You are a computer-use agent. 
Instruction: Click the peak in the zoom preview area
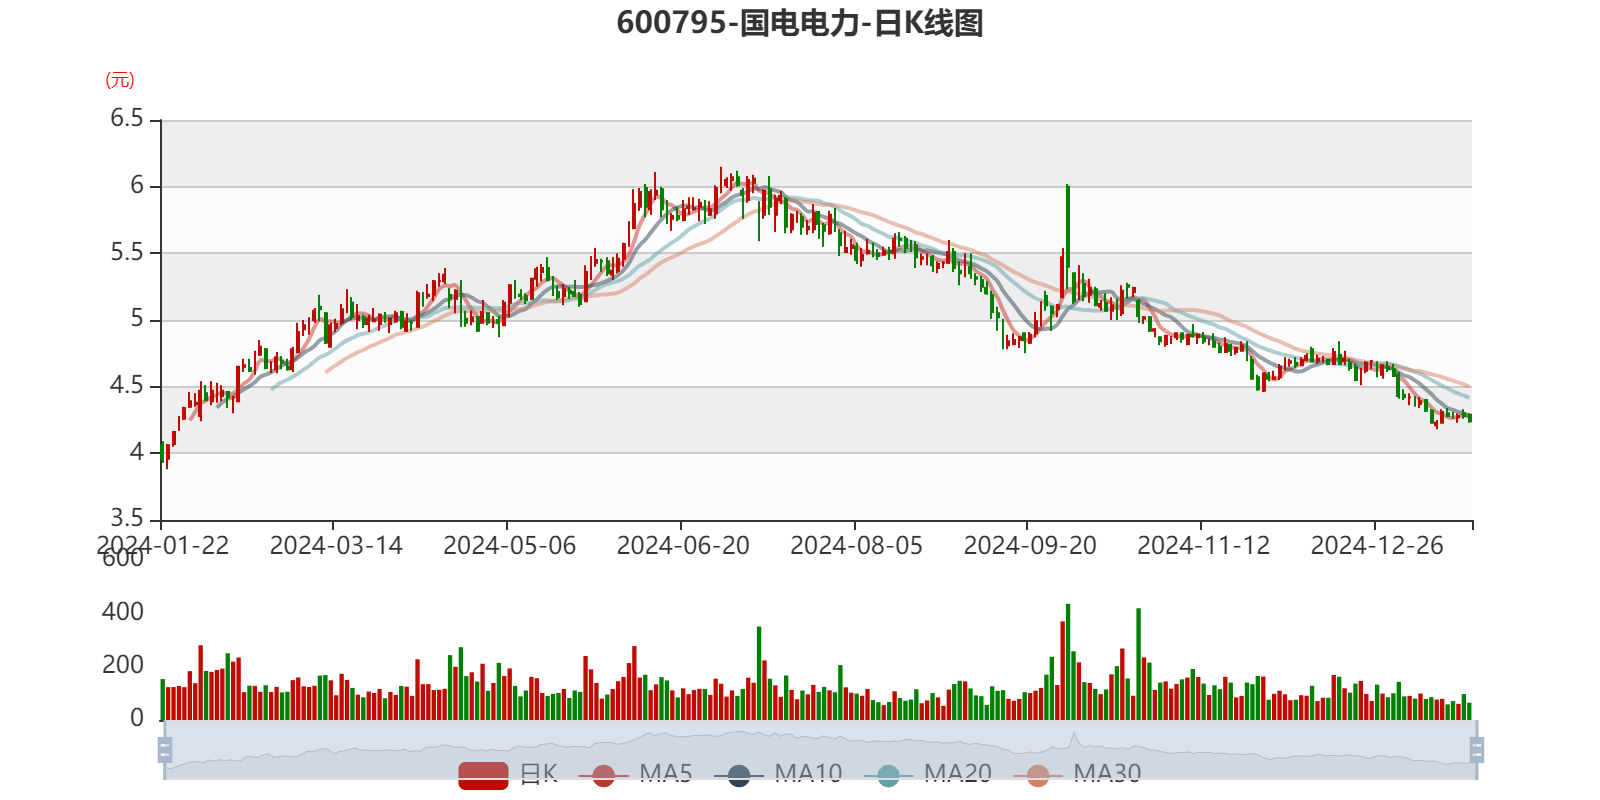point(1074,738)
